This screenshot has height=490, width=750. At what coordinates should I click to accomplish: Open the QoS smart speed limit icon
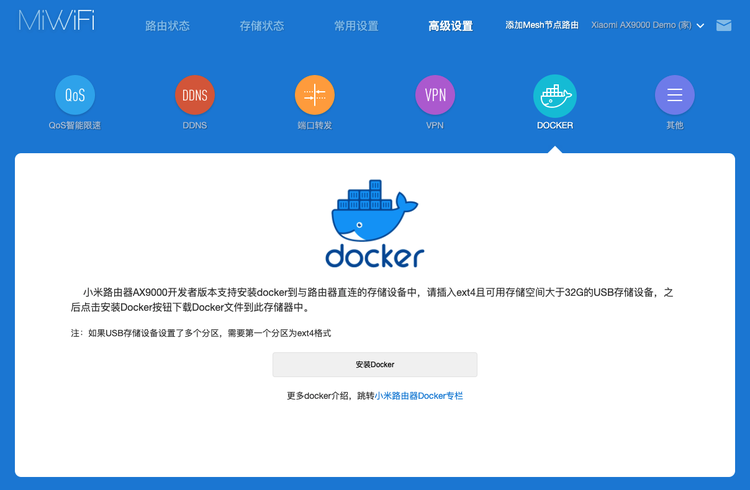tap(75, 95)
